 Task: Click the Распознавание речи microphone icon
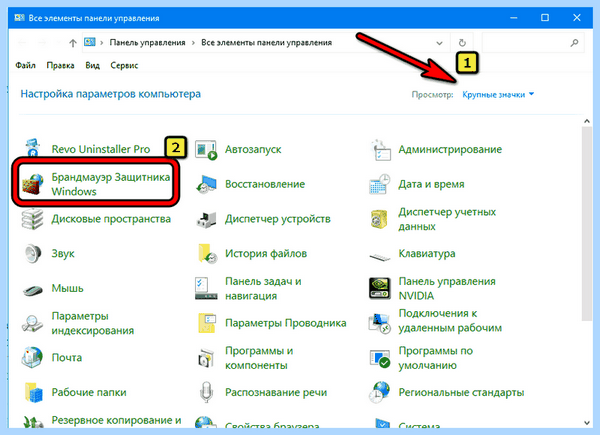(207, 392)
